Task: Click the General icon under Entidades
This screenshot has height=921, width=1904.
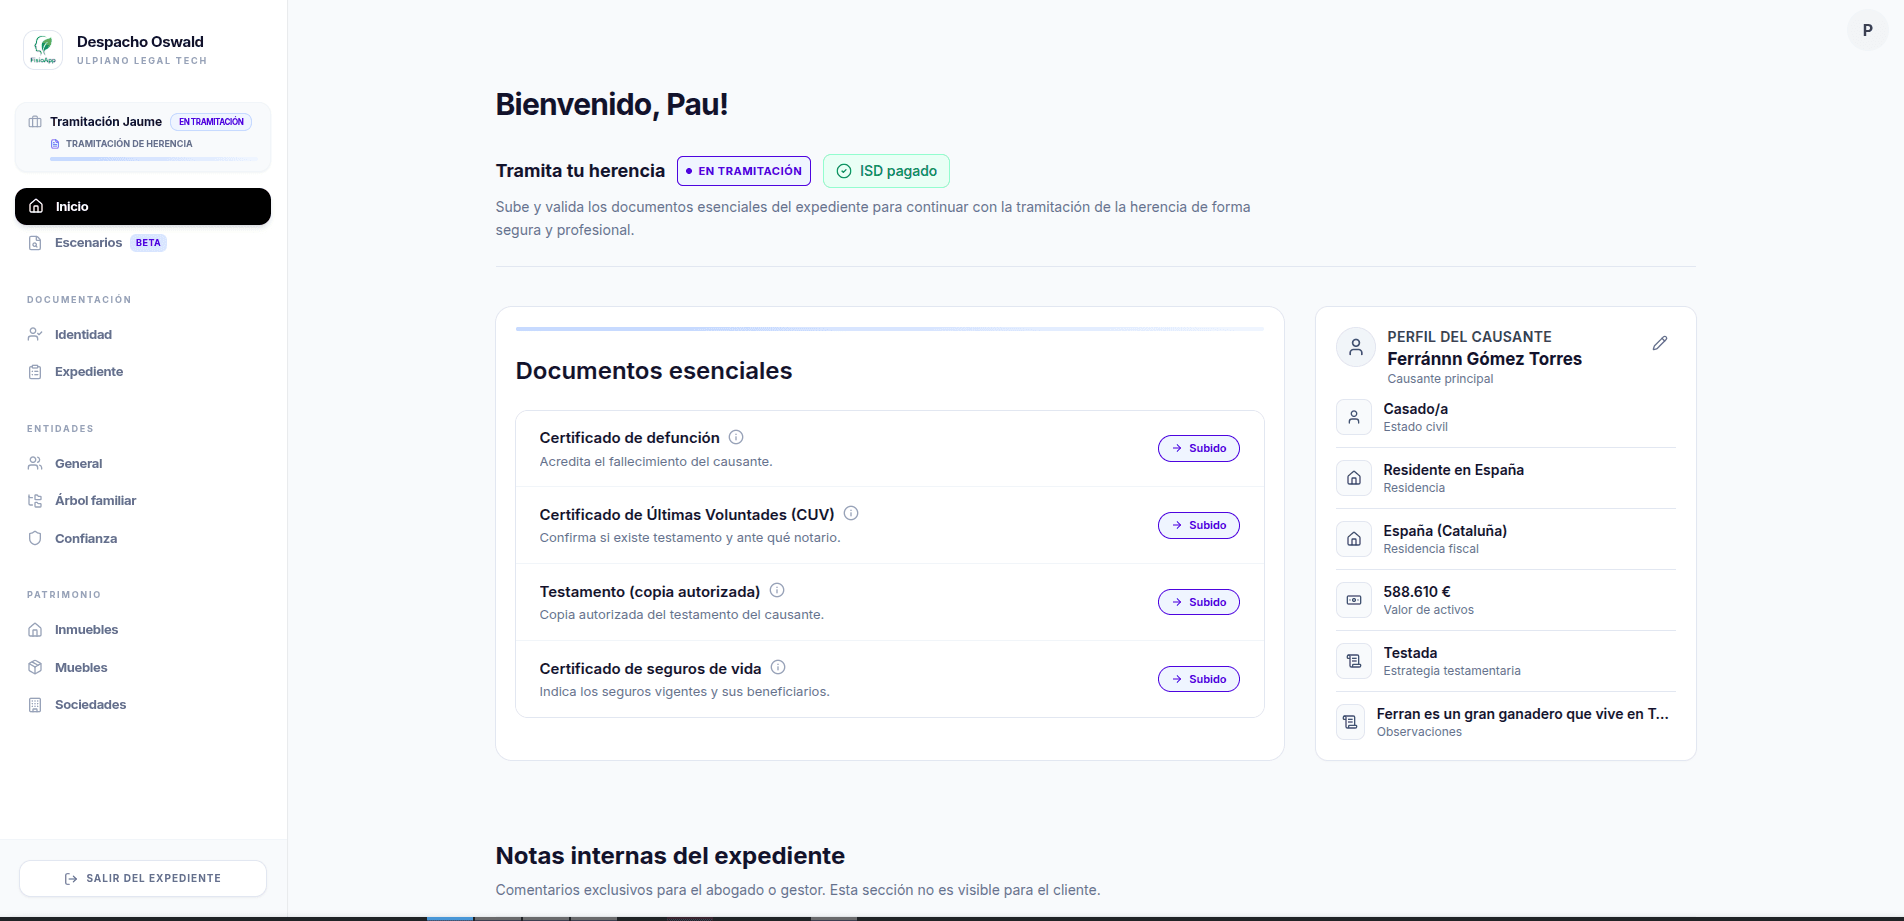Action: (x=36, y=463)
